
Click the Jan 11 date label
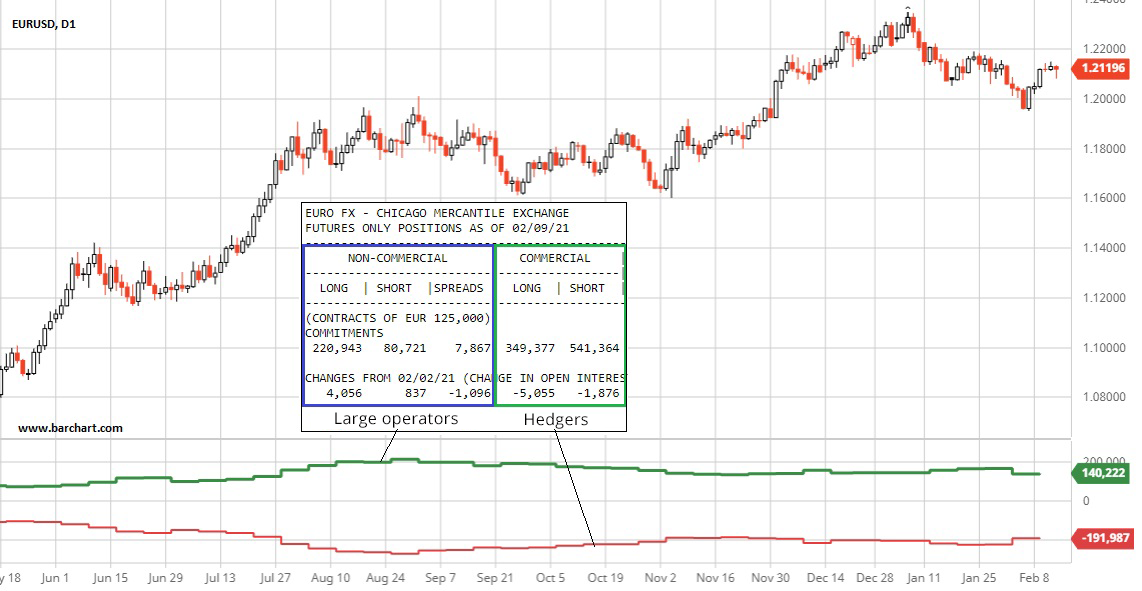click(x=924, y=578)
